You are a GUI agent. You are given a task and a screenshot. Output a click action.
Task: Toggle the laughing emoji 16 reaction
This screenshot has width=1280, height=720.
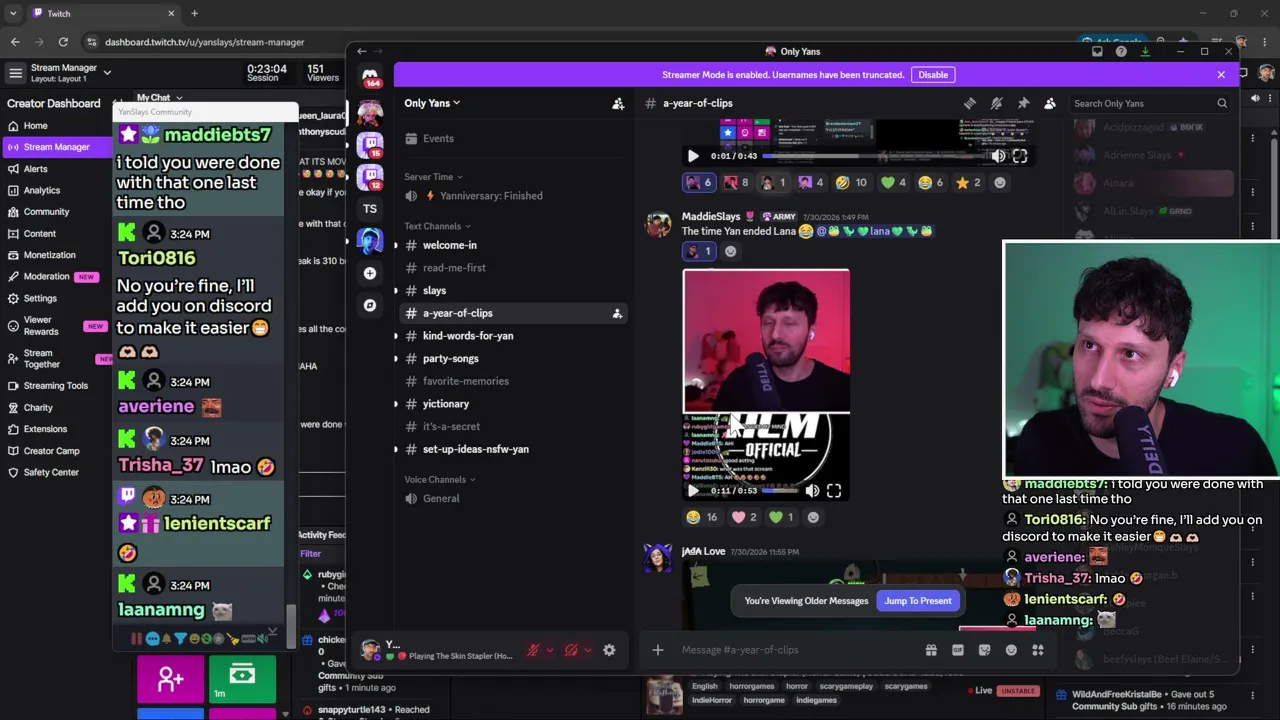703,517
